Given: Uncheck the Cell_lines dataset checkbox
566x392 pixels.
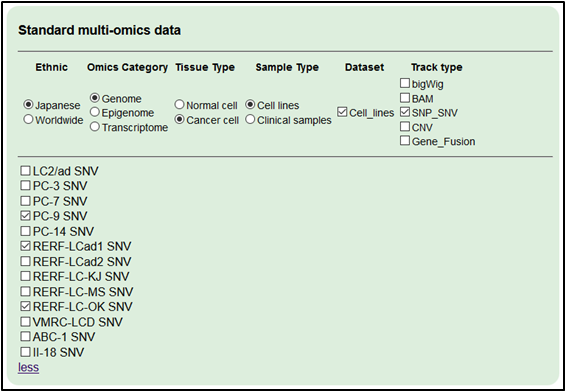Looking at the screenshot, I should point(342,112).
